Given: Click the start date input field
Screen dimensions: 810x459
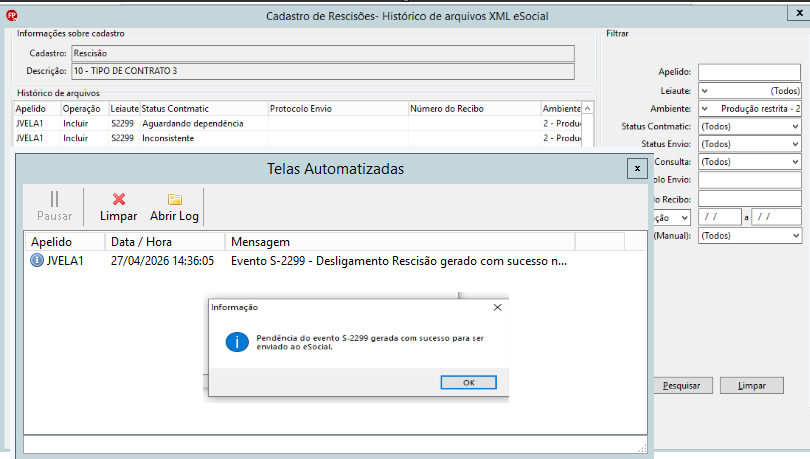Looking at the screenshot, I should pos(720,217).
